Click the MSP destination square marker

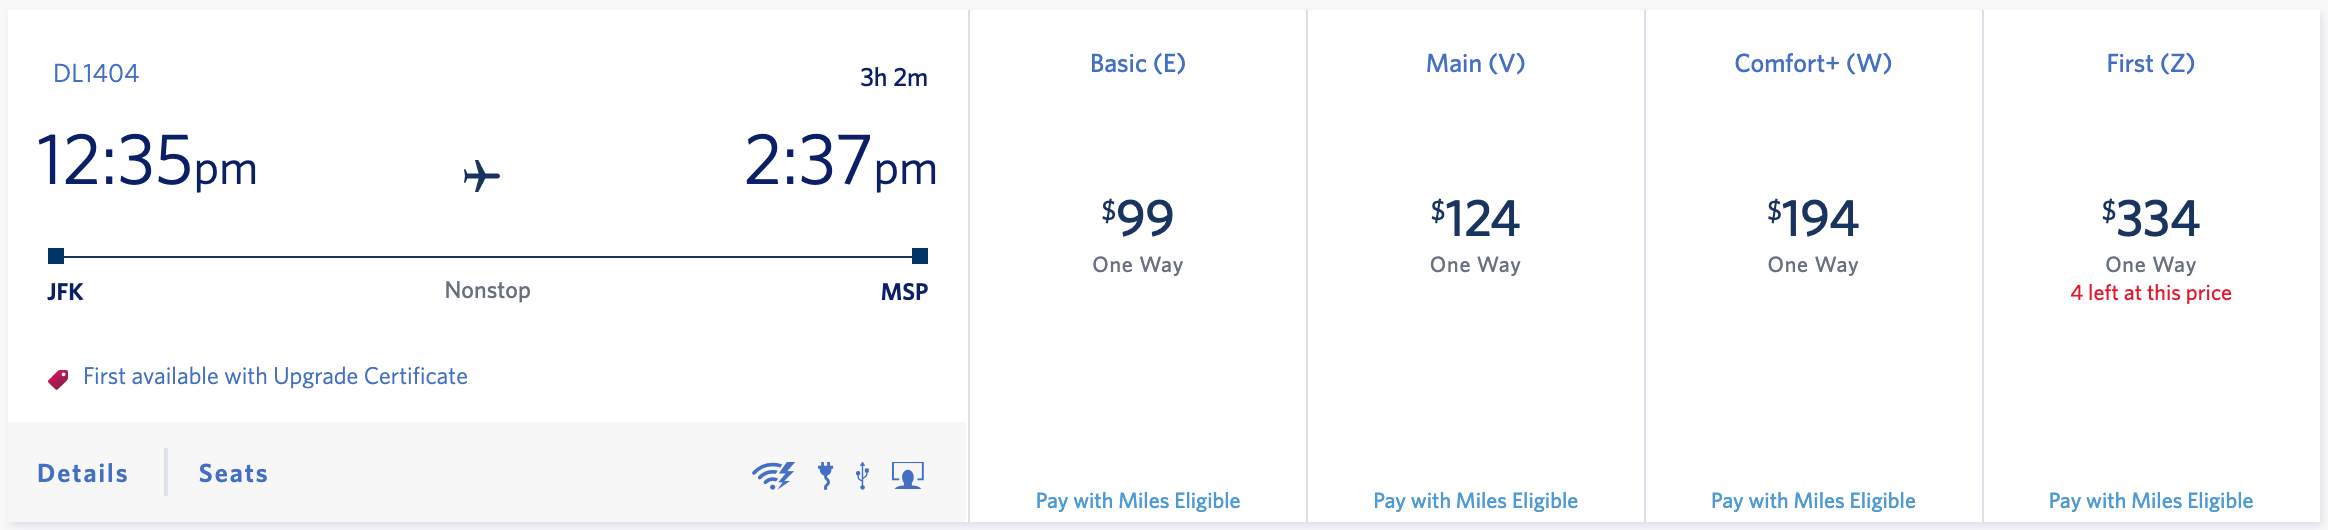[920, 256]
